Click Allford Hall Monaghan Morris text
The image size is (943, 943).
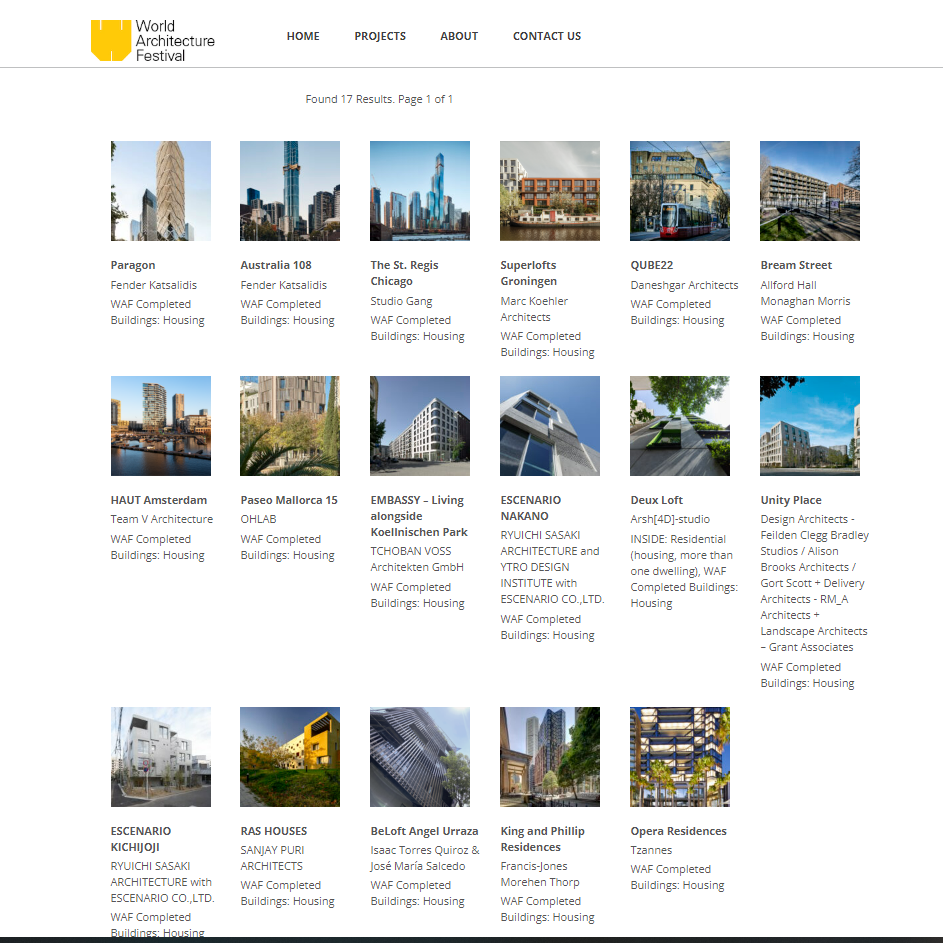coord(805,293)
